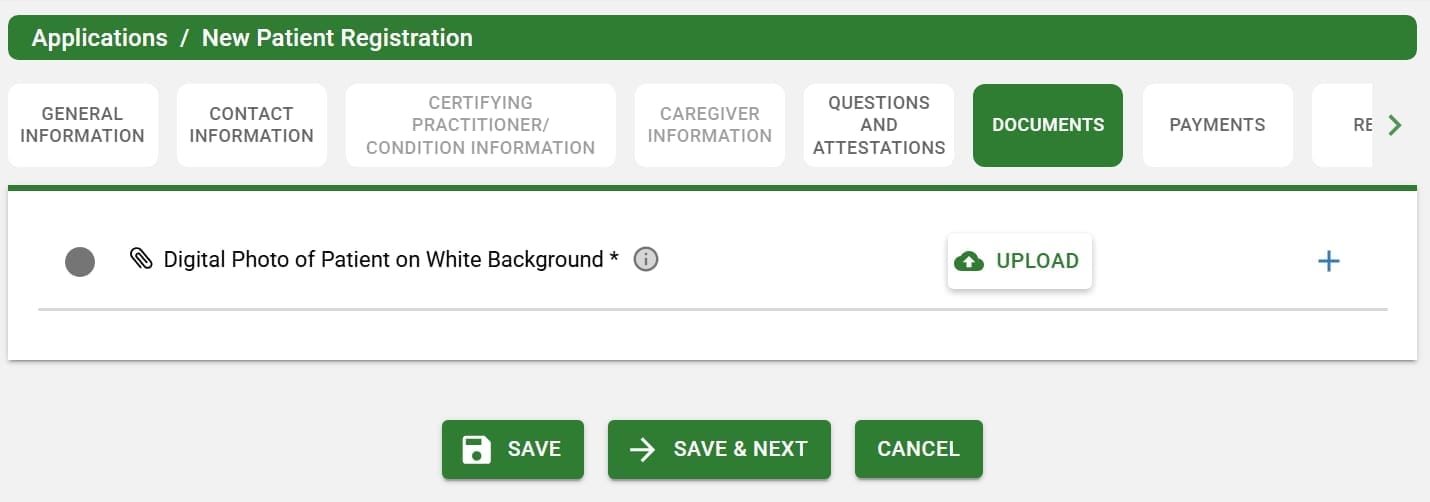The width and height of the screenshot is (1430, 502).
Task: Click the Applications breadcrumb link
Action: tap(99, 38)
